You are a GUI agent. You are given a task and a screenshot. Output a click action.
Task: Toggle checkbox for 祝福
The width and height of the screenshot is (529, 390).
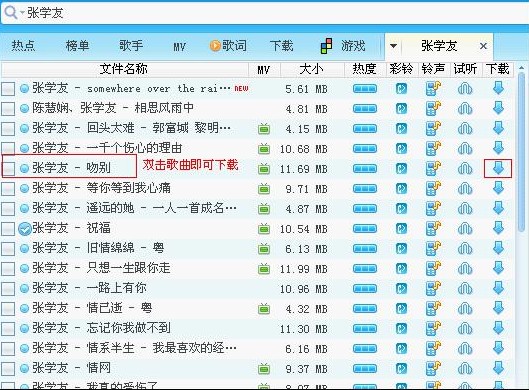tap(8, 229)
